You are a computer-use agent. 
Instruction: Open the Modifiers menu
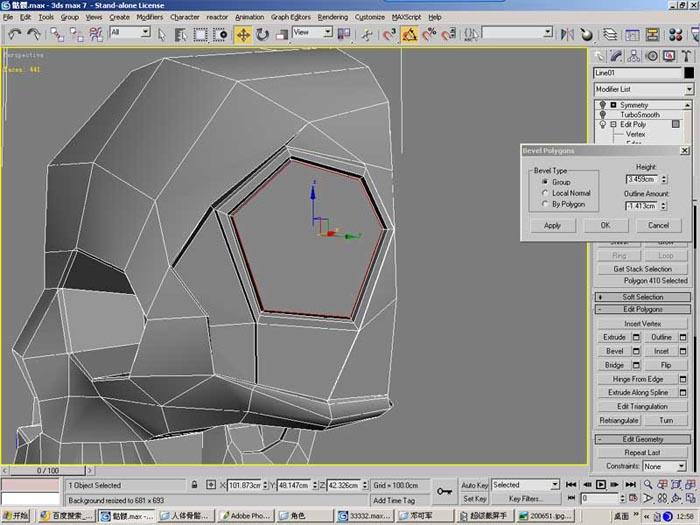click(150, 17)
